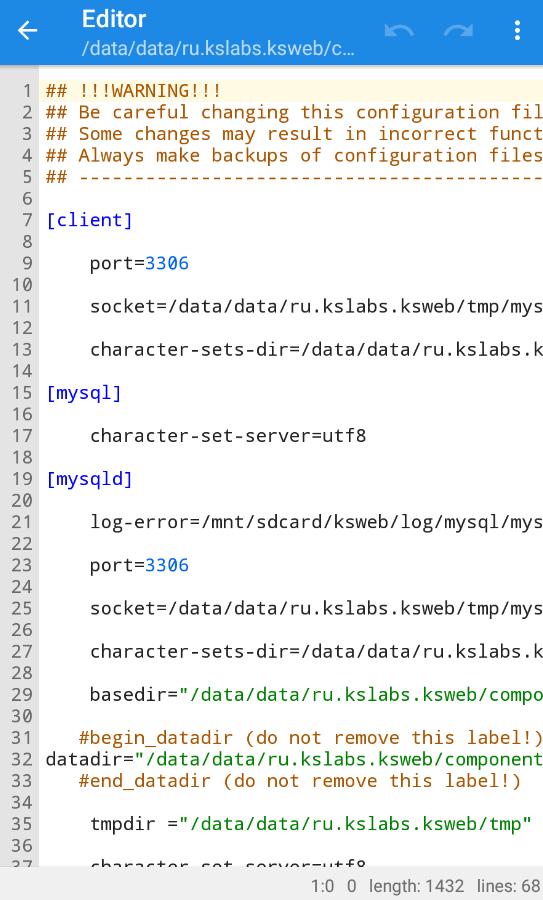Click the tmpdir setting line
The width and height of the screenshot is (543, 900).
[x=311, y=824]
